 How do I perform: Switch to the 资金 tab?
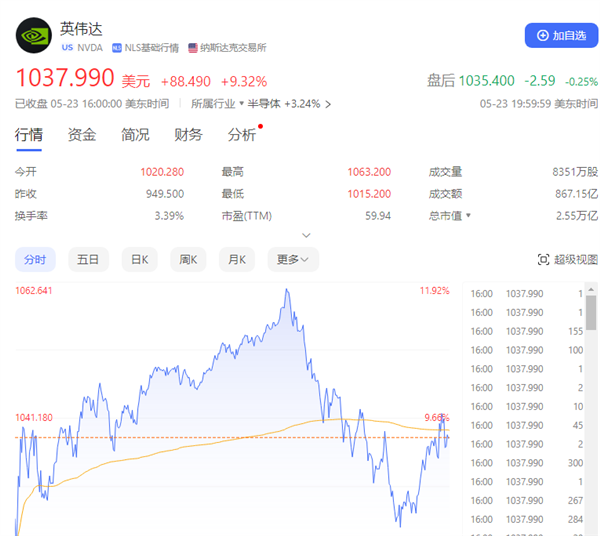click(82, 135)
